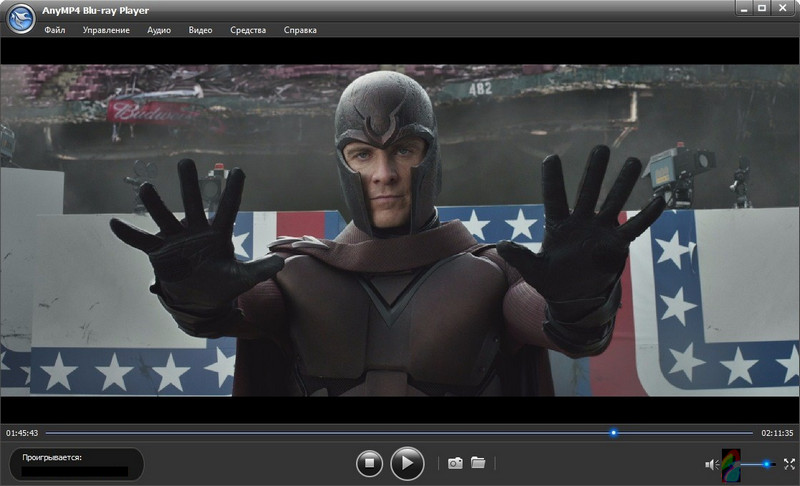Open the Справка help menu
The image size is (800, 486).
tap(300, 30)
